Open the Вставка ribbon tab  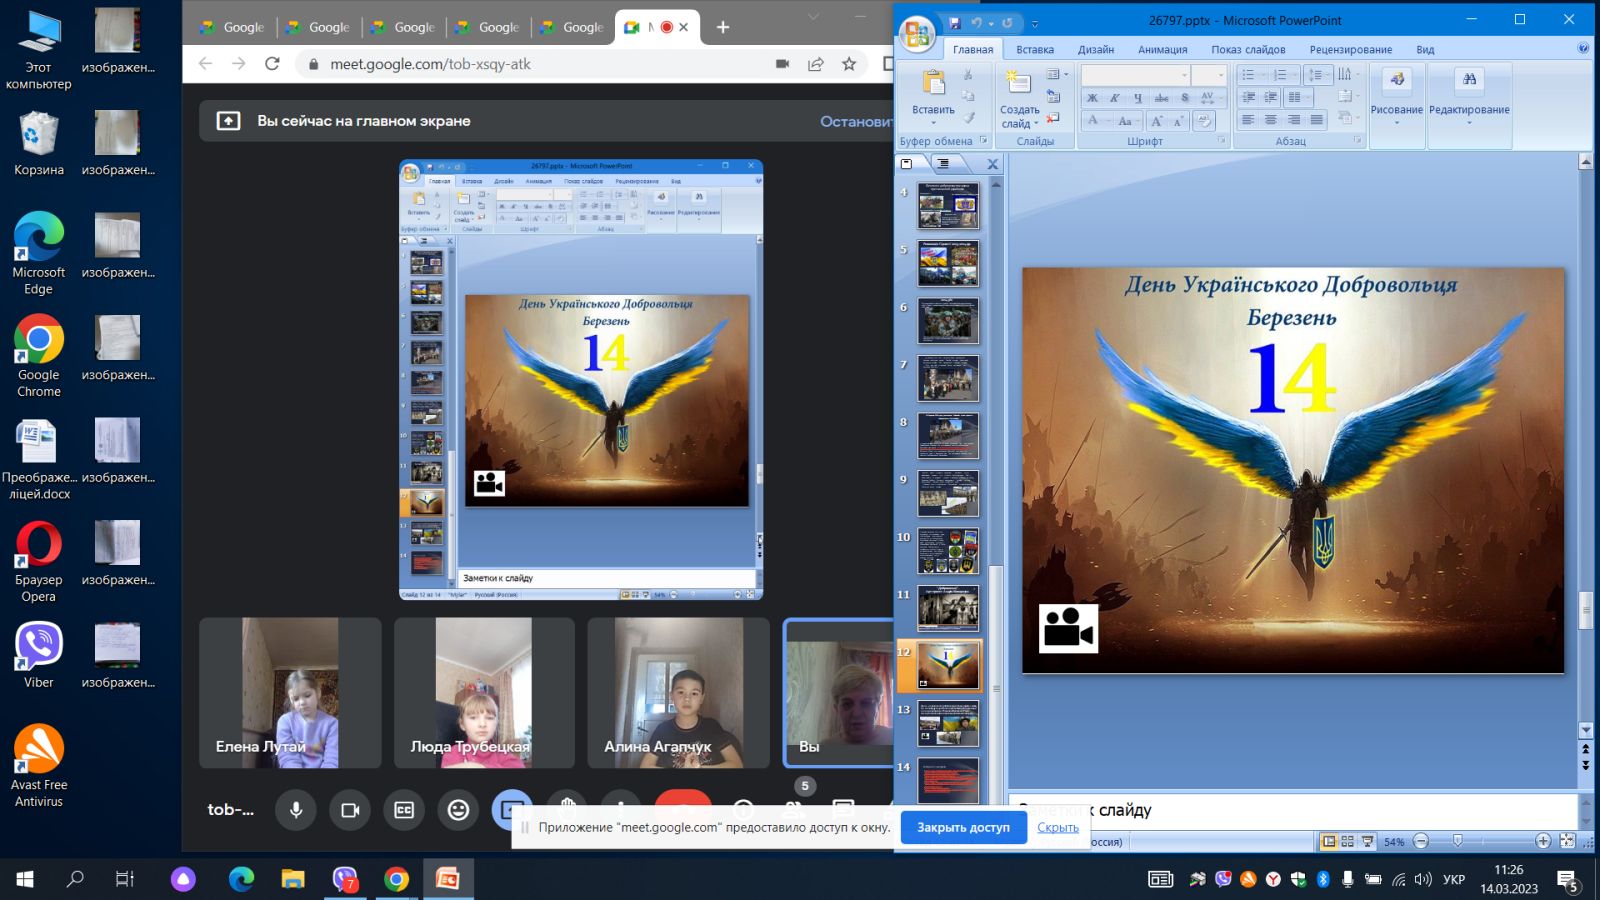pos(1035,49)
